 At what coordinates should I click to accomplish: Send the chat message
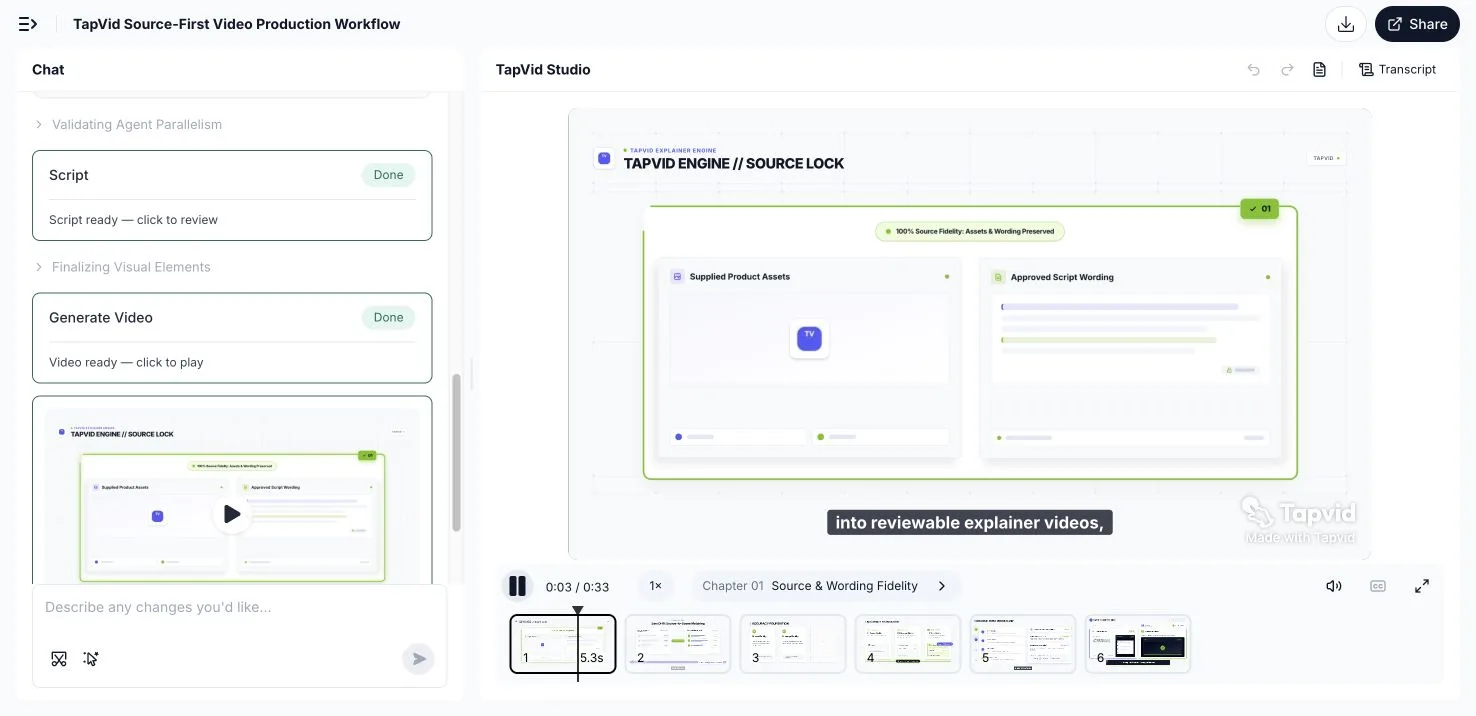coord(419,658)
